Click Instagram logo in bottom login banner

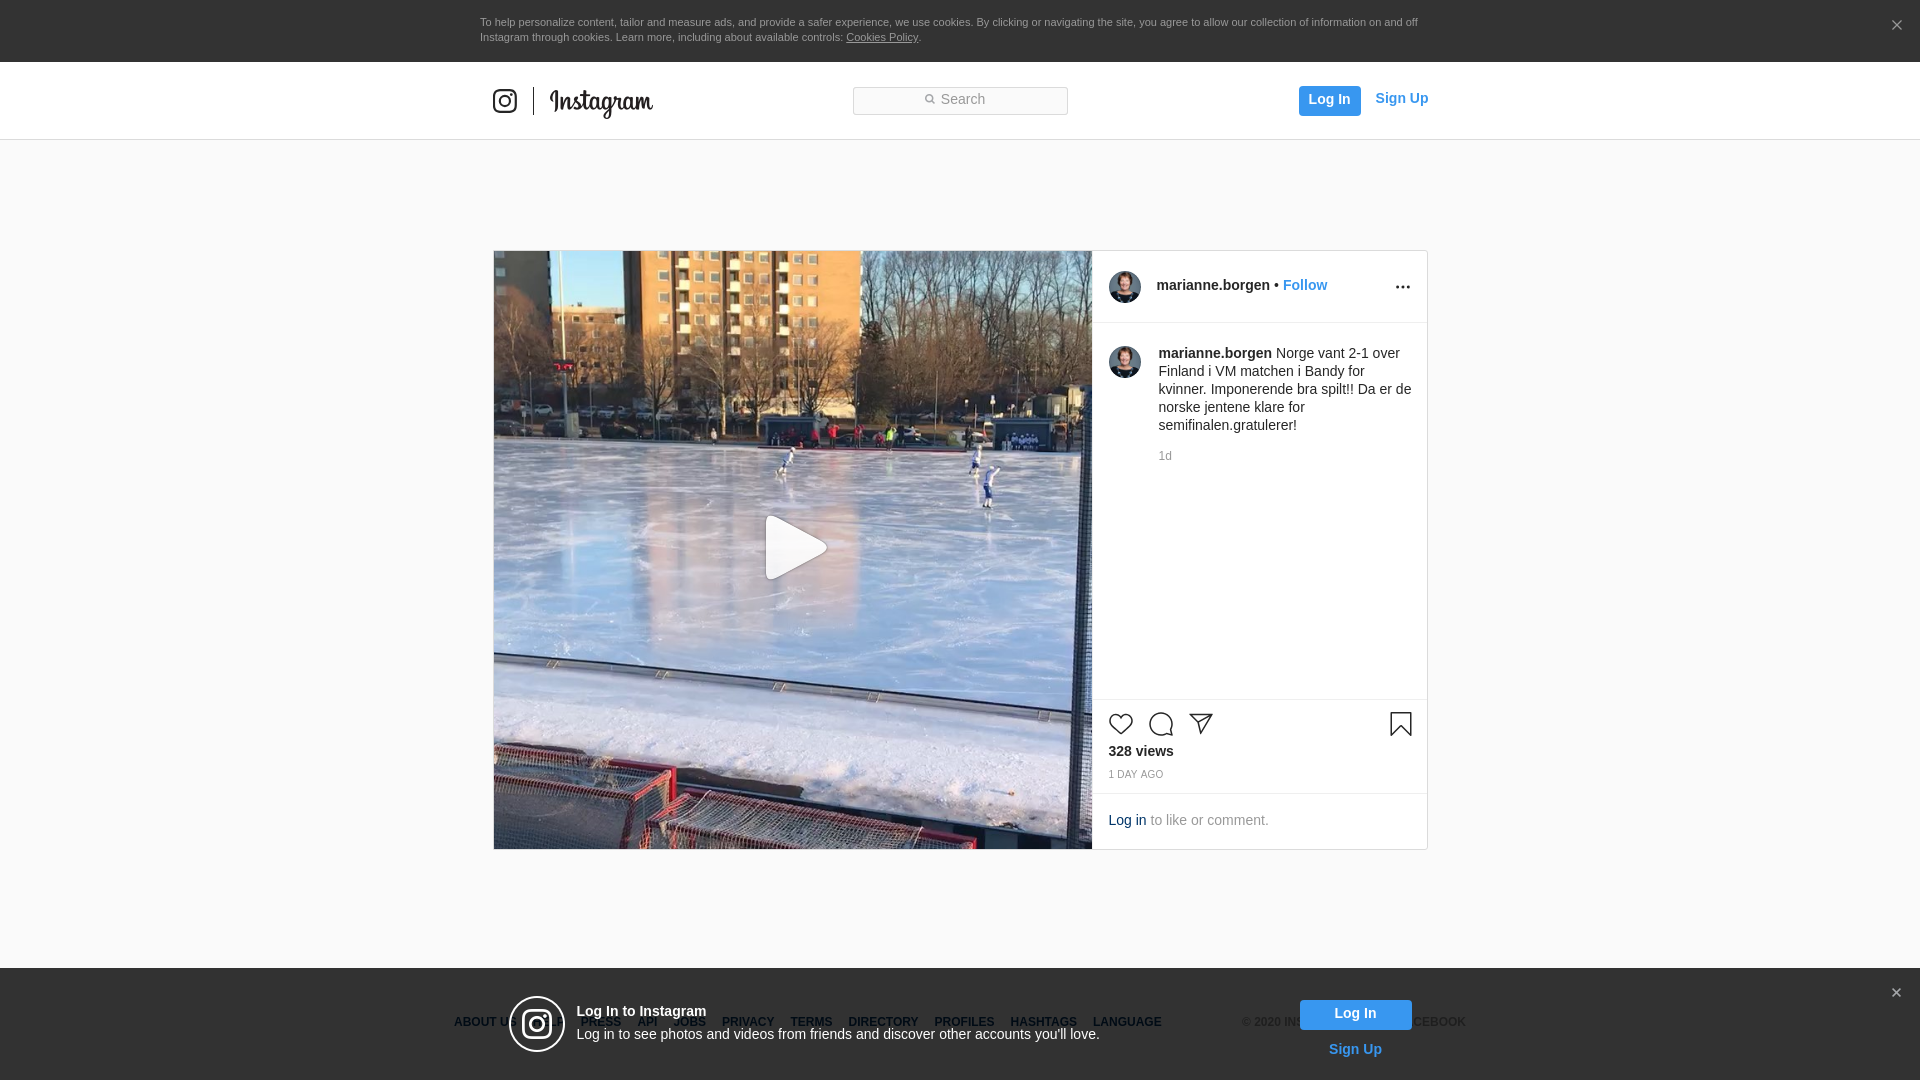coord(537,1024)
